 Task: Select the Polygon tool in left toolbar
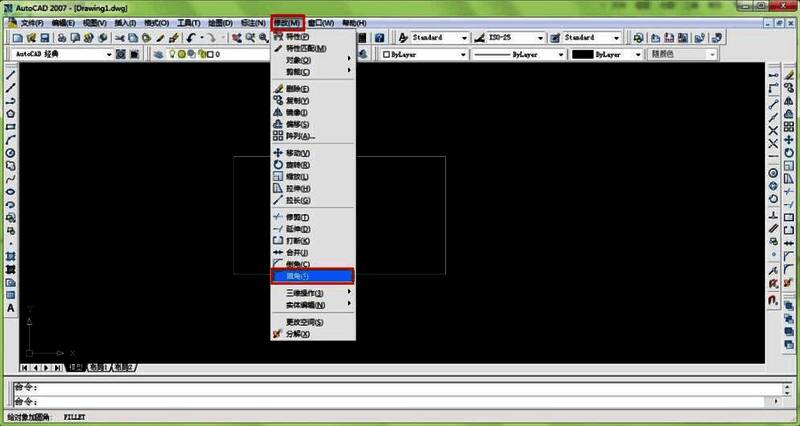10,114
